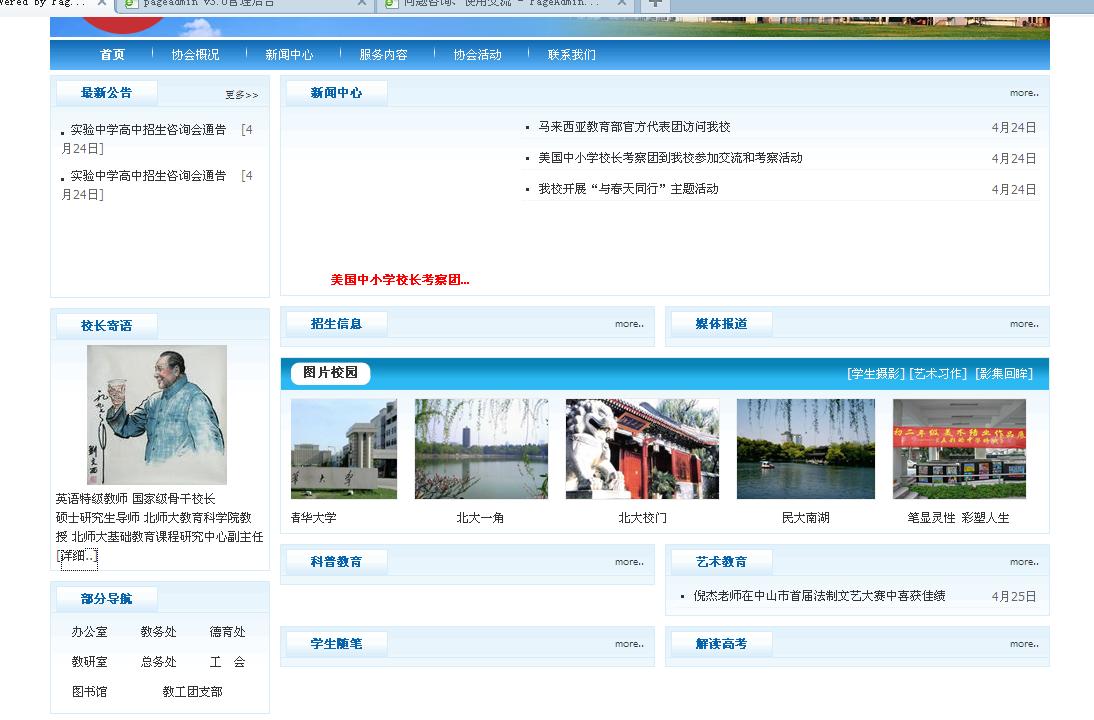This screenshot has height=720, width=1094.
Task: Click the [详细..] link under 校长寄语
Action: click(78, 556)
